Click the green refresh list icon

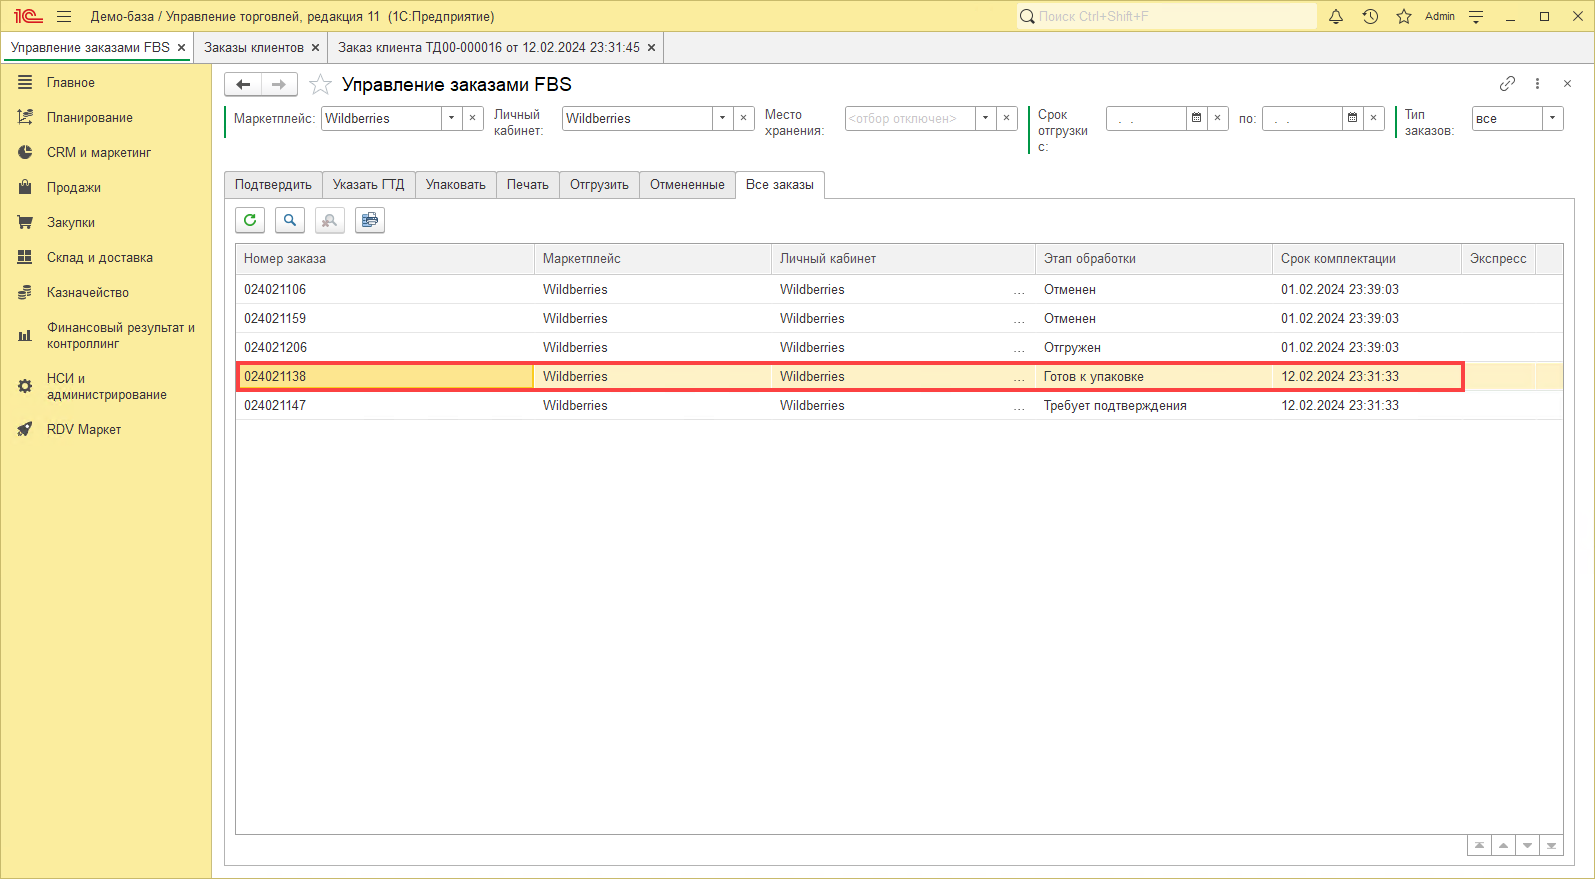(x=250, y=220)
